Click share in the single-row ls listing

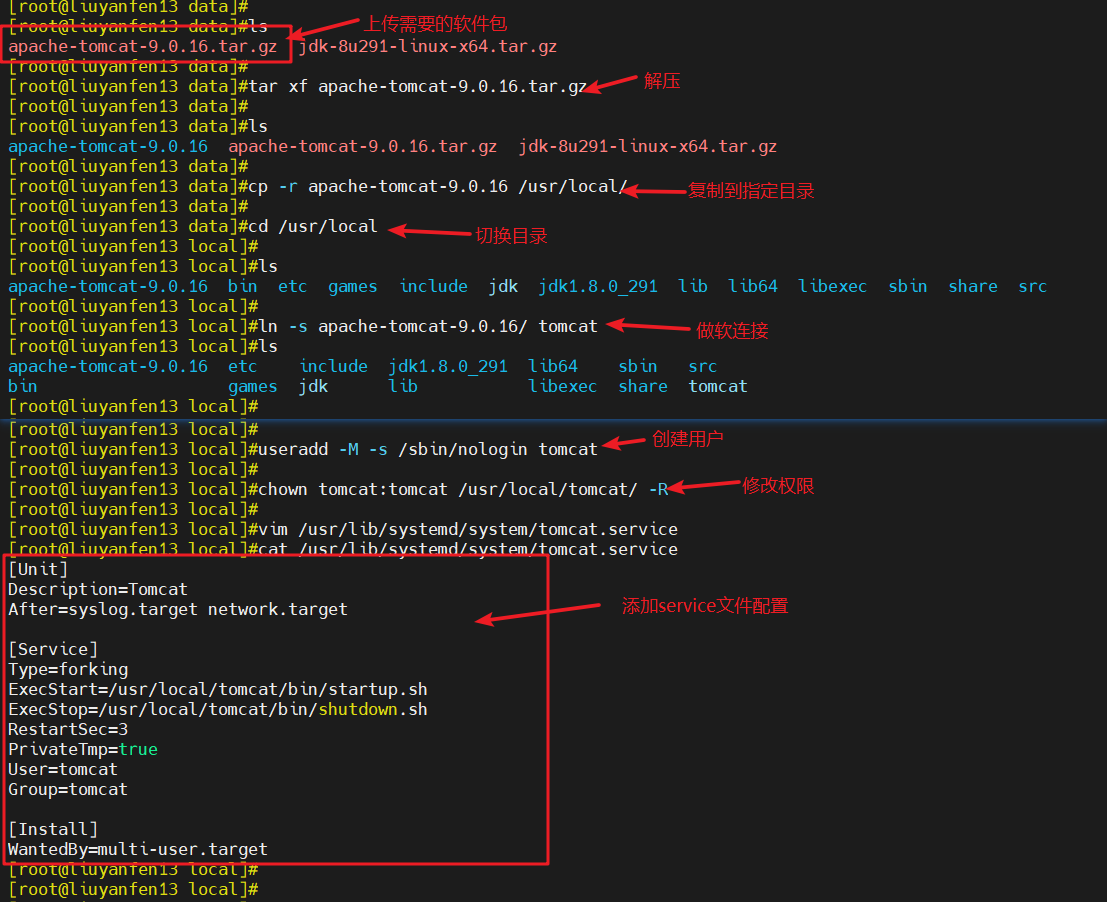point(973,287)
